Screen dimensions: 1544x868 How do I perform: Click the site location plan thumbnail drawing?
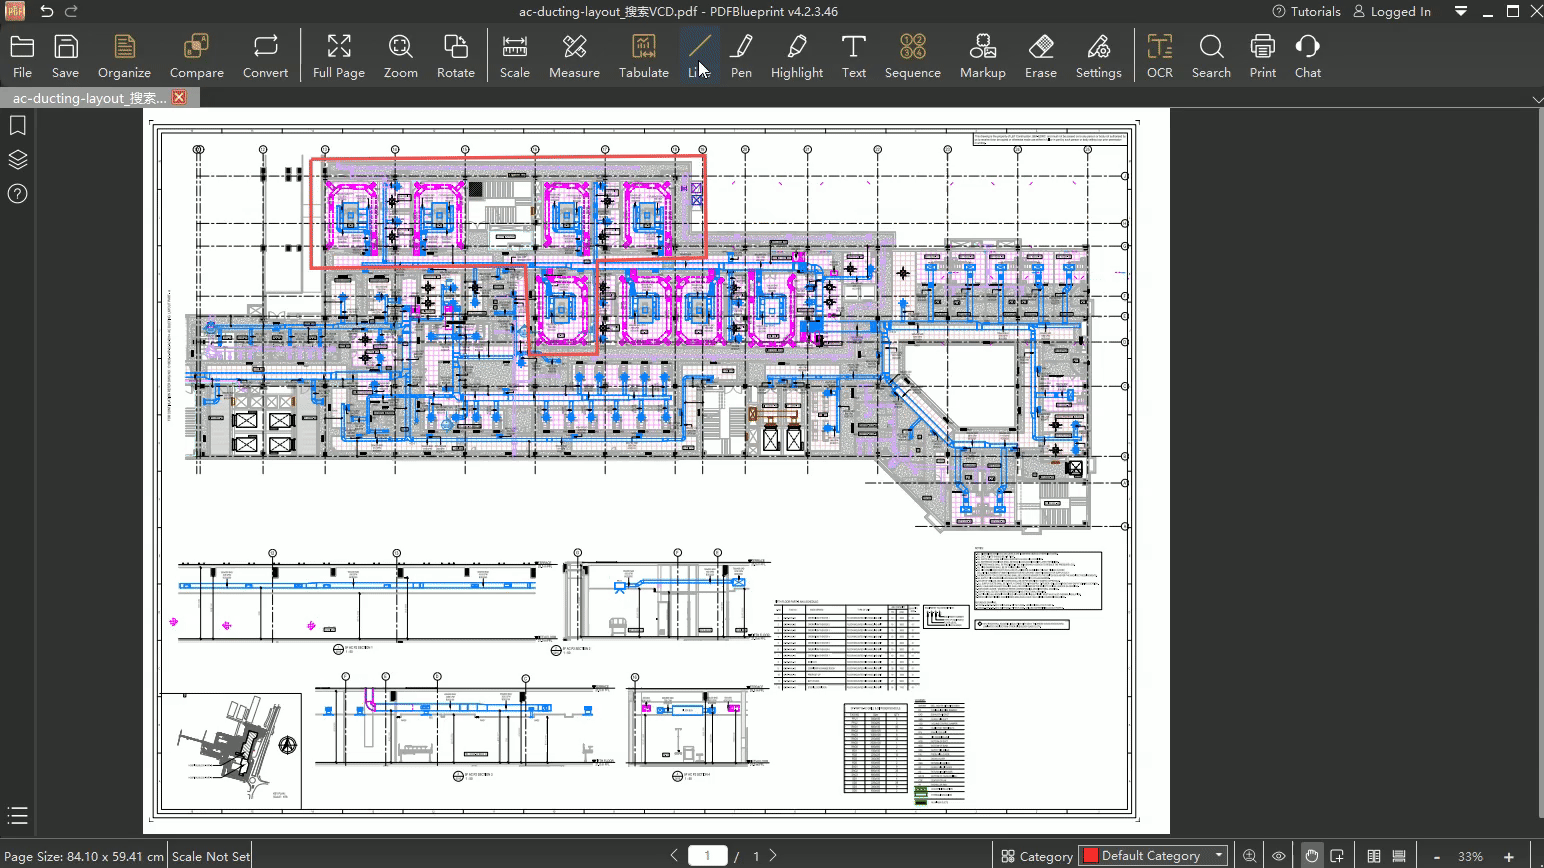pyautogui.click(x=230, y=751)
